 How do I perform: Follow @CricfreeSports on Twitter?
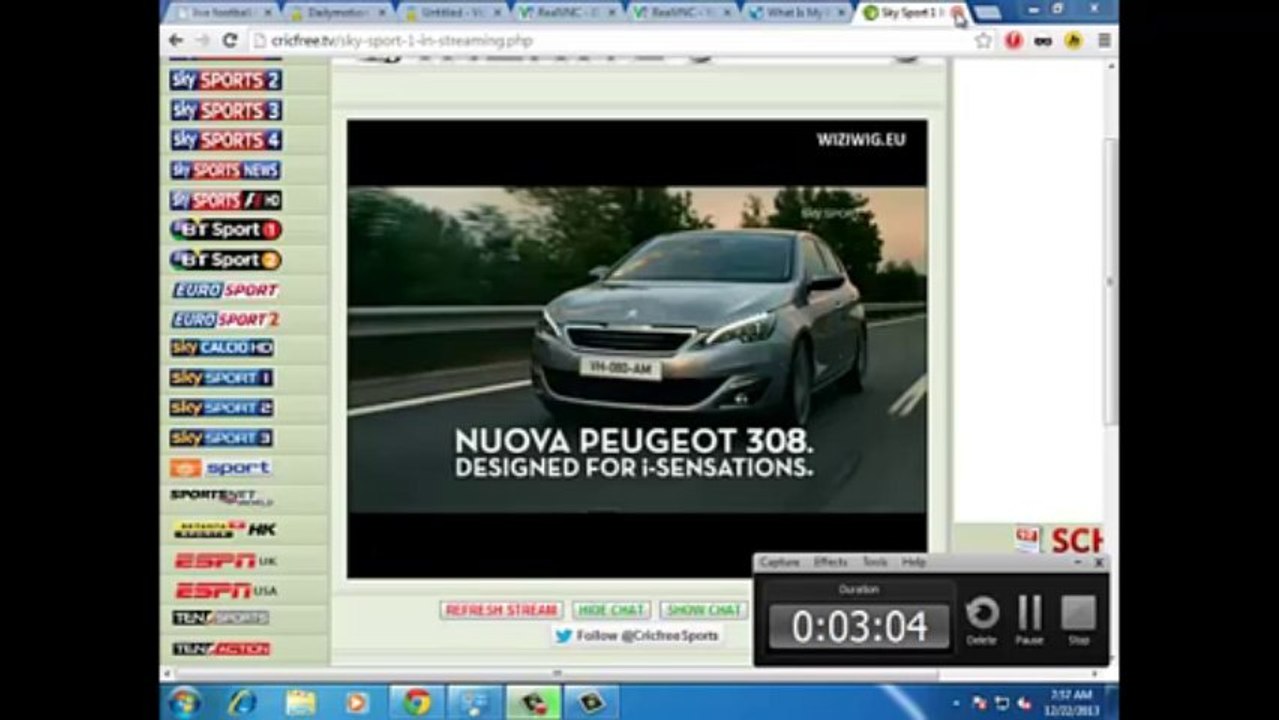[637, 636]
